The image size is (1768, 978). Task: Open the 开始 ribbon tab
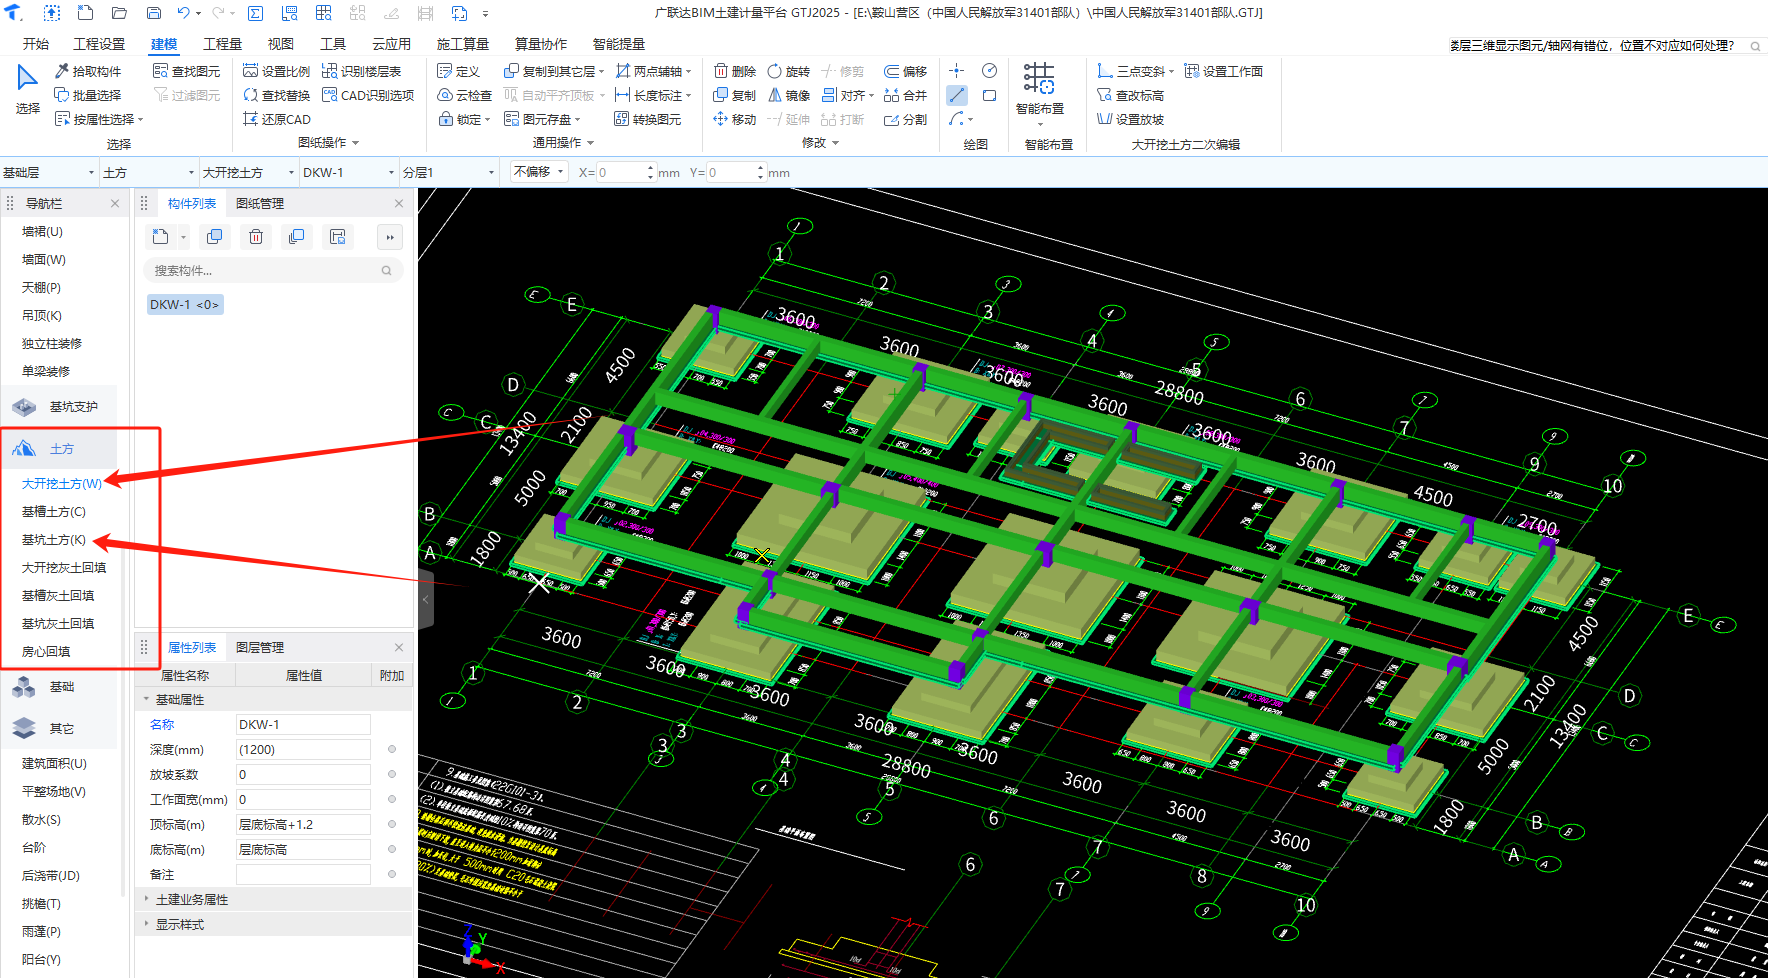click(36, 44)
